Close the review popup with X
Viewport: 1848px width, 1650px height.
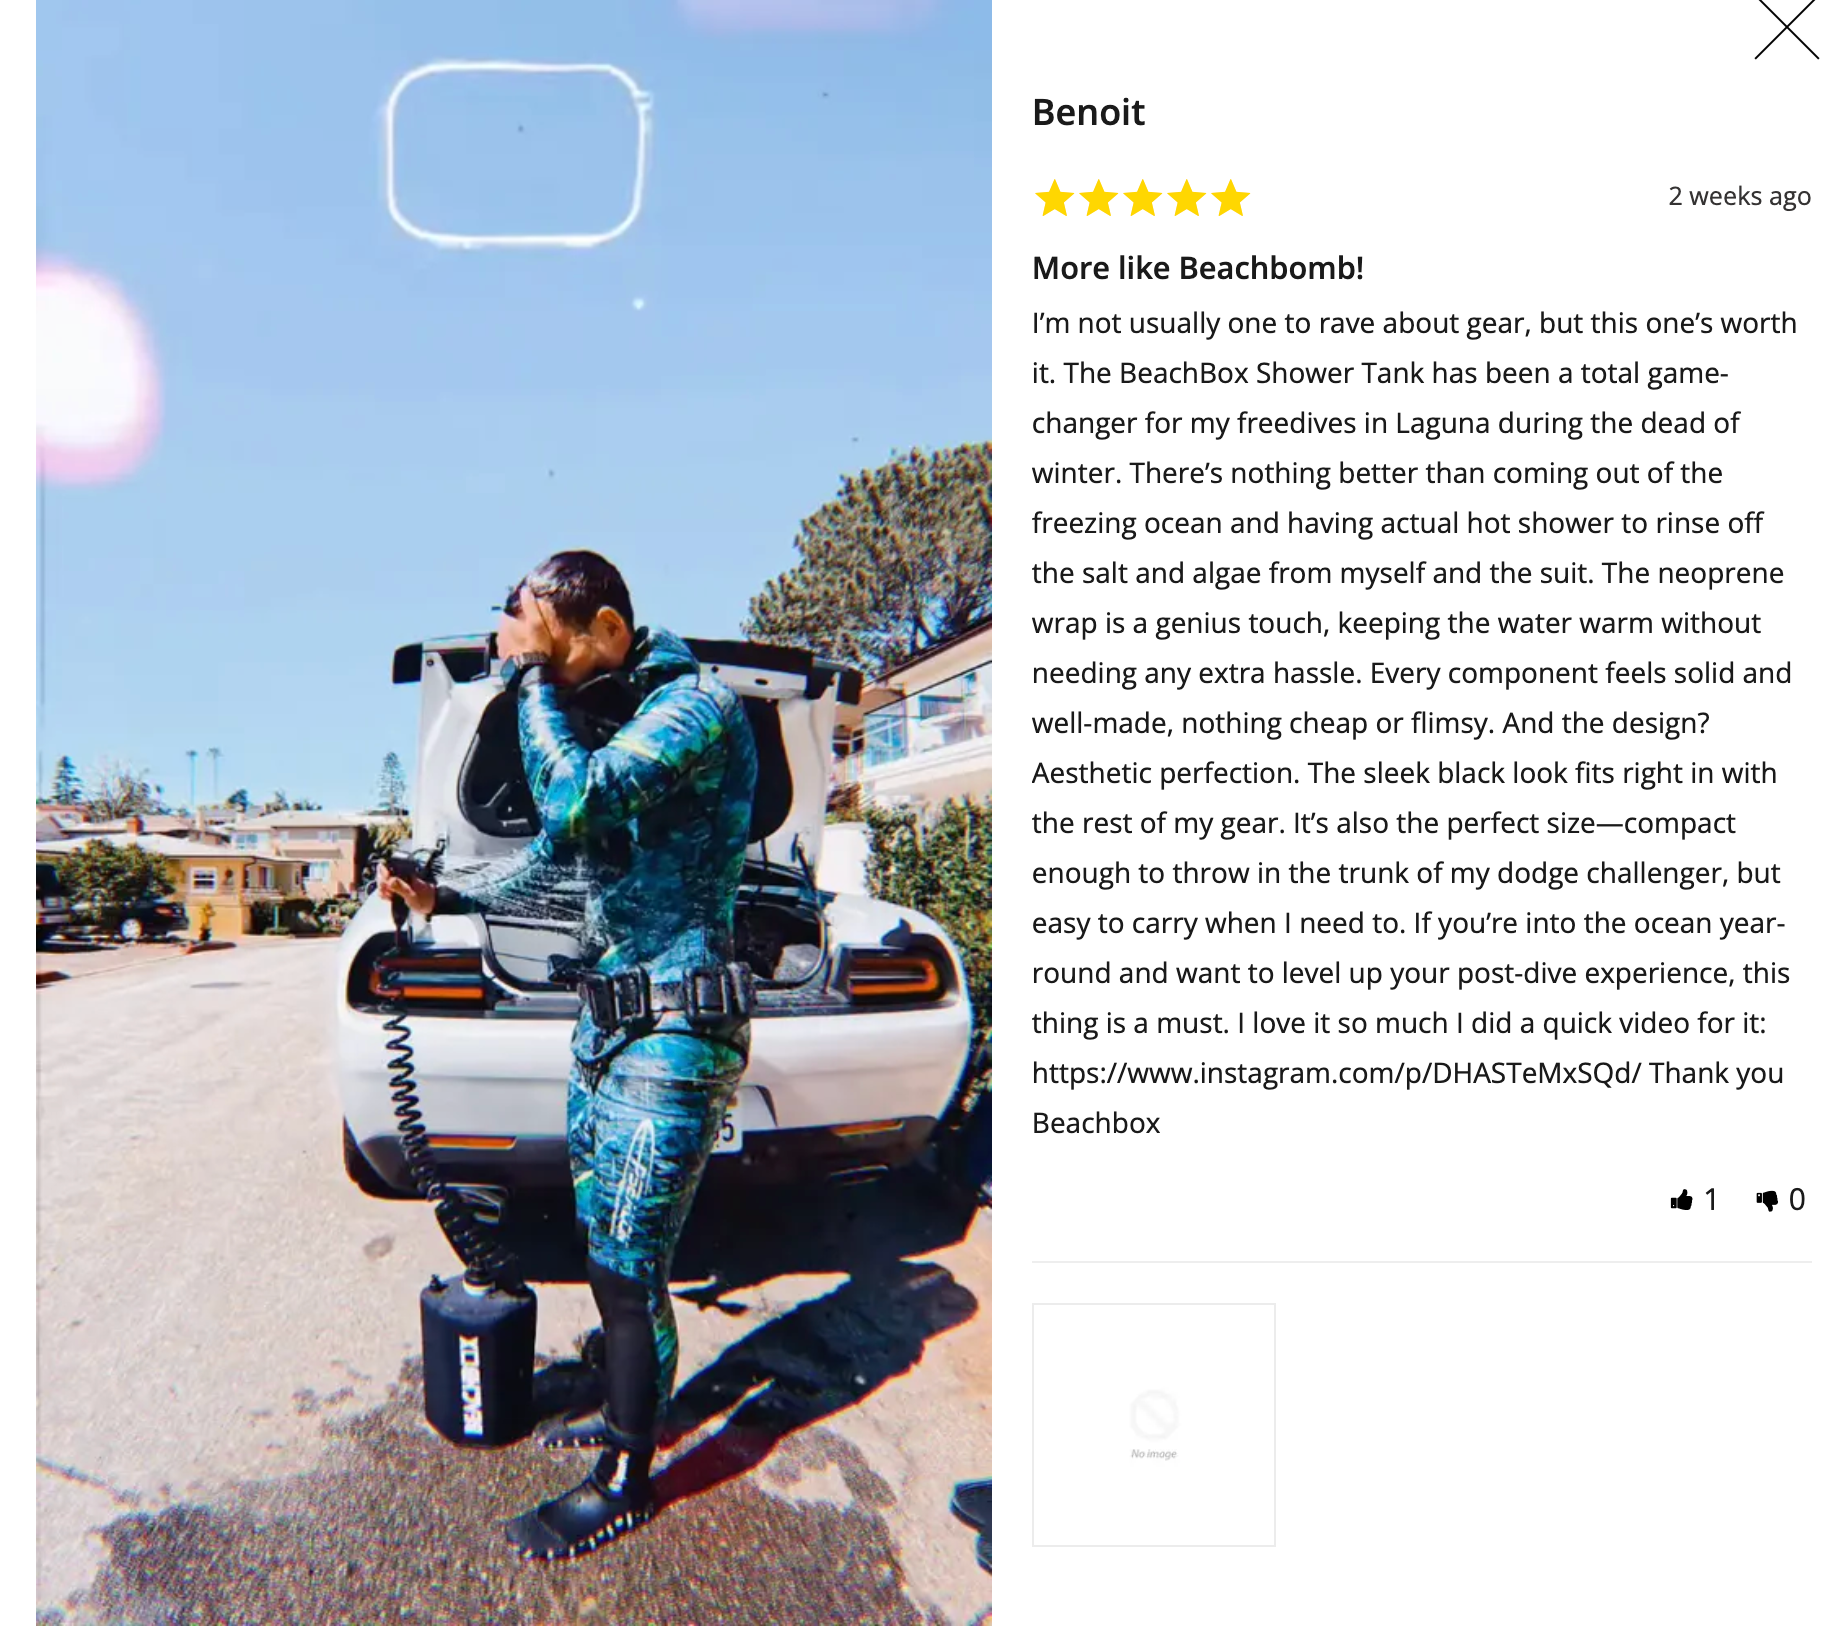(x=1786, y=29)
